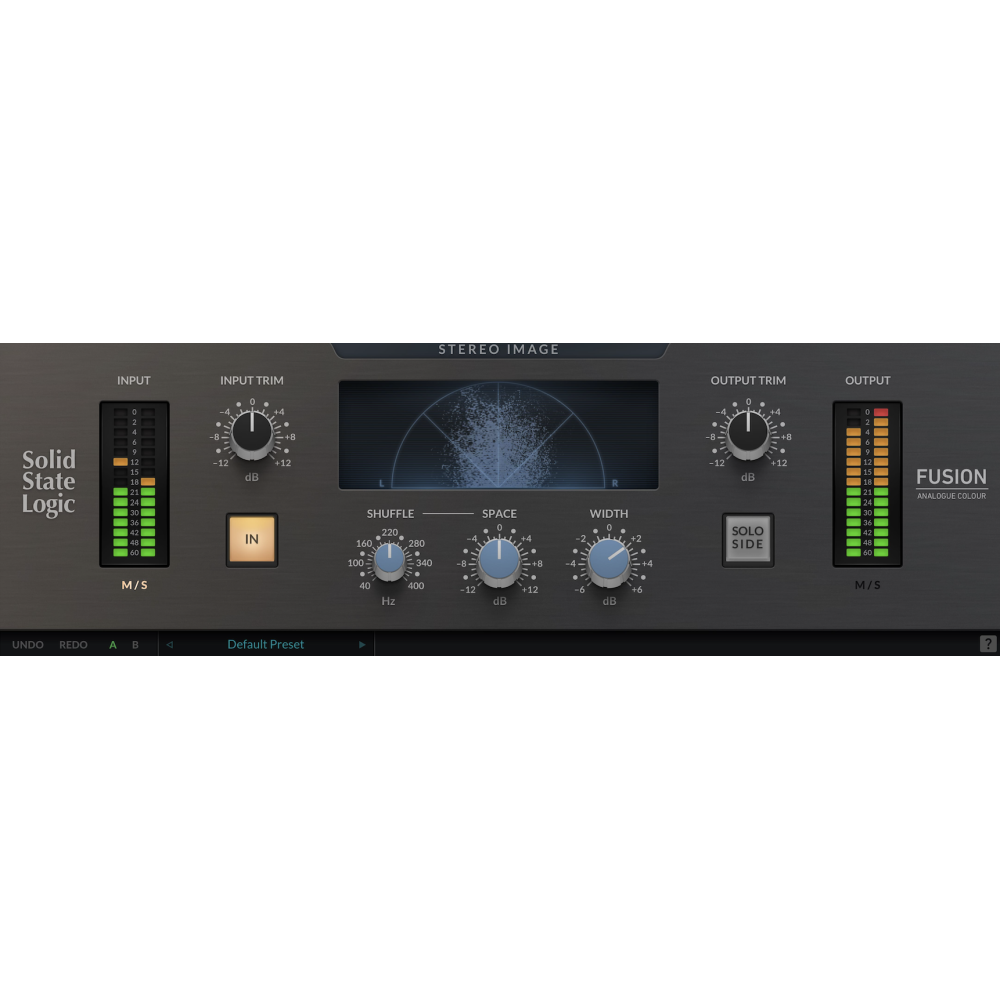Toggle the SOLO SIDE button
The width and height of the screenshot is (1000, 999).
(x=747, y=539)
